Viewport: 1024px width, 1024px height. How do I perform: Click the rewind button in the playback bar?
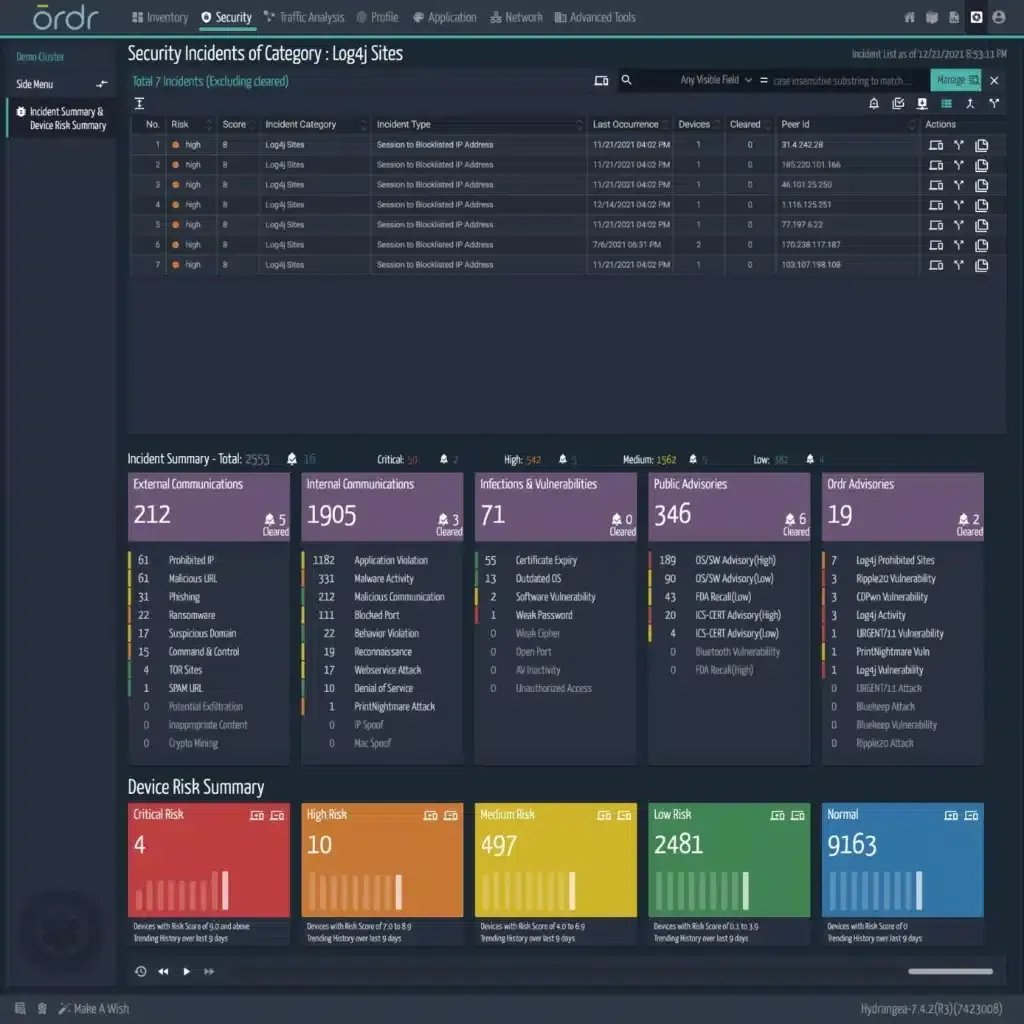[163, 971]
